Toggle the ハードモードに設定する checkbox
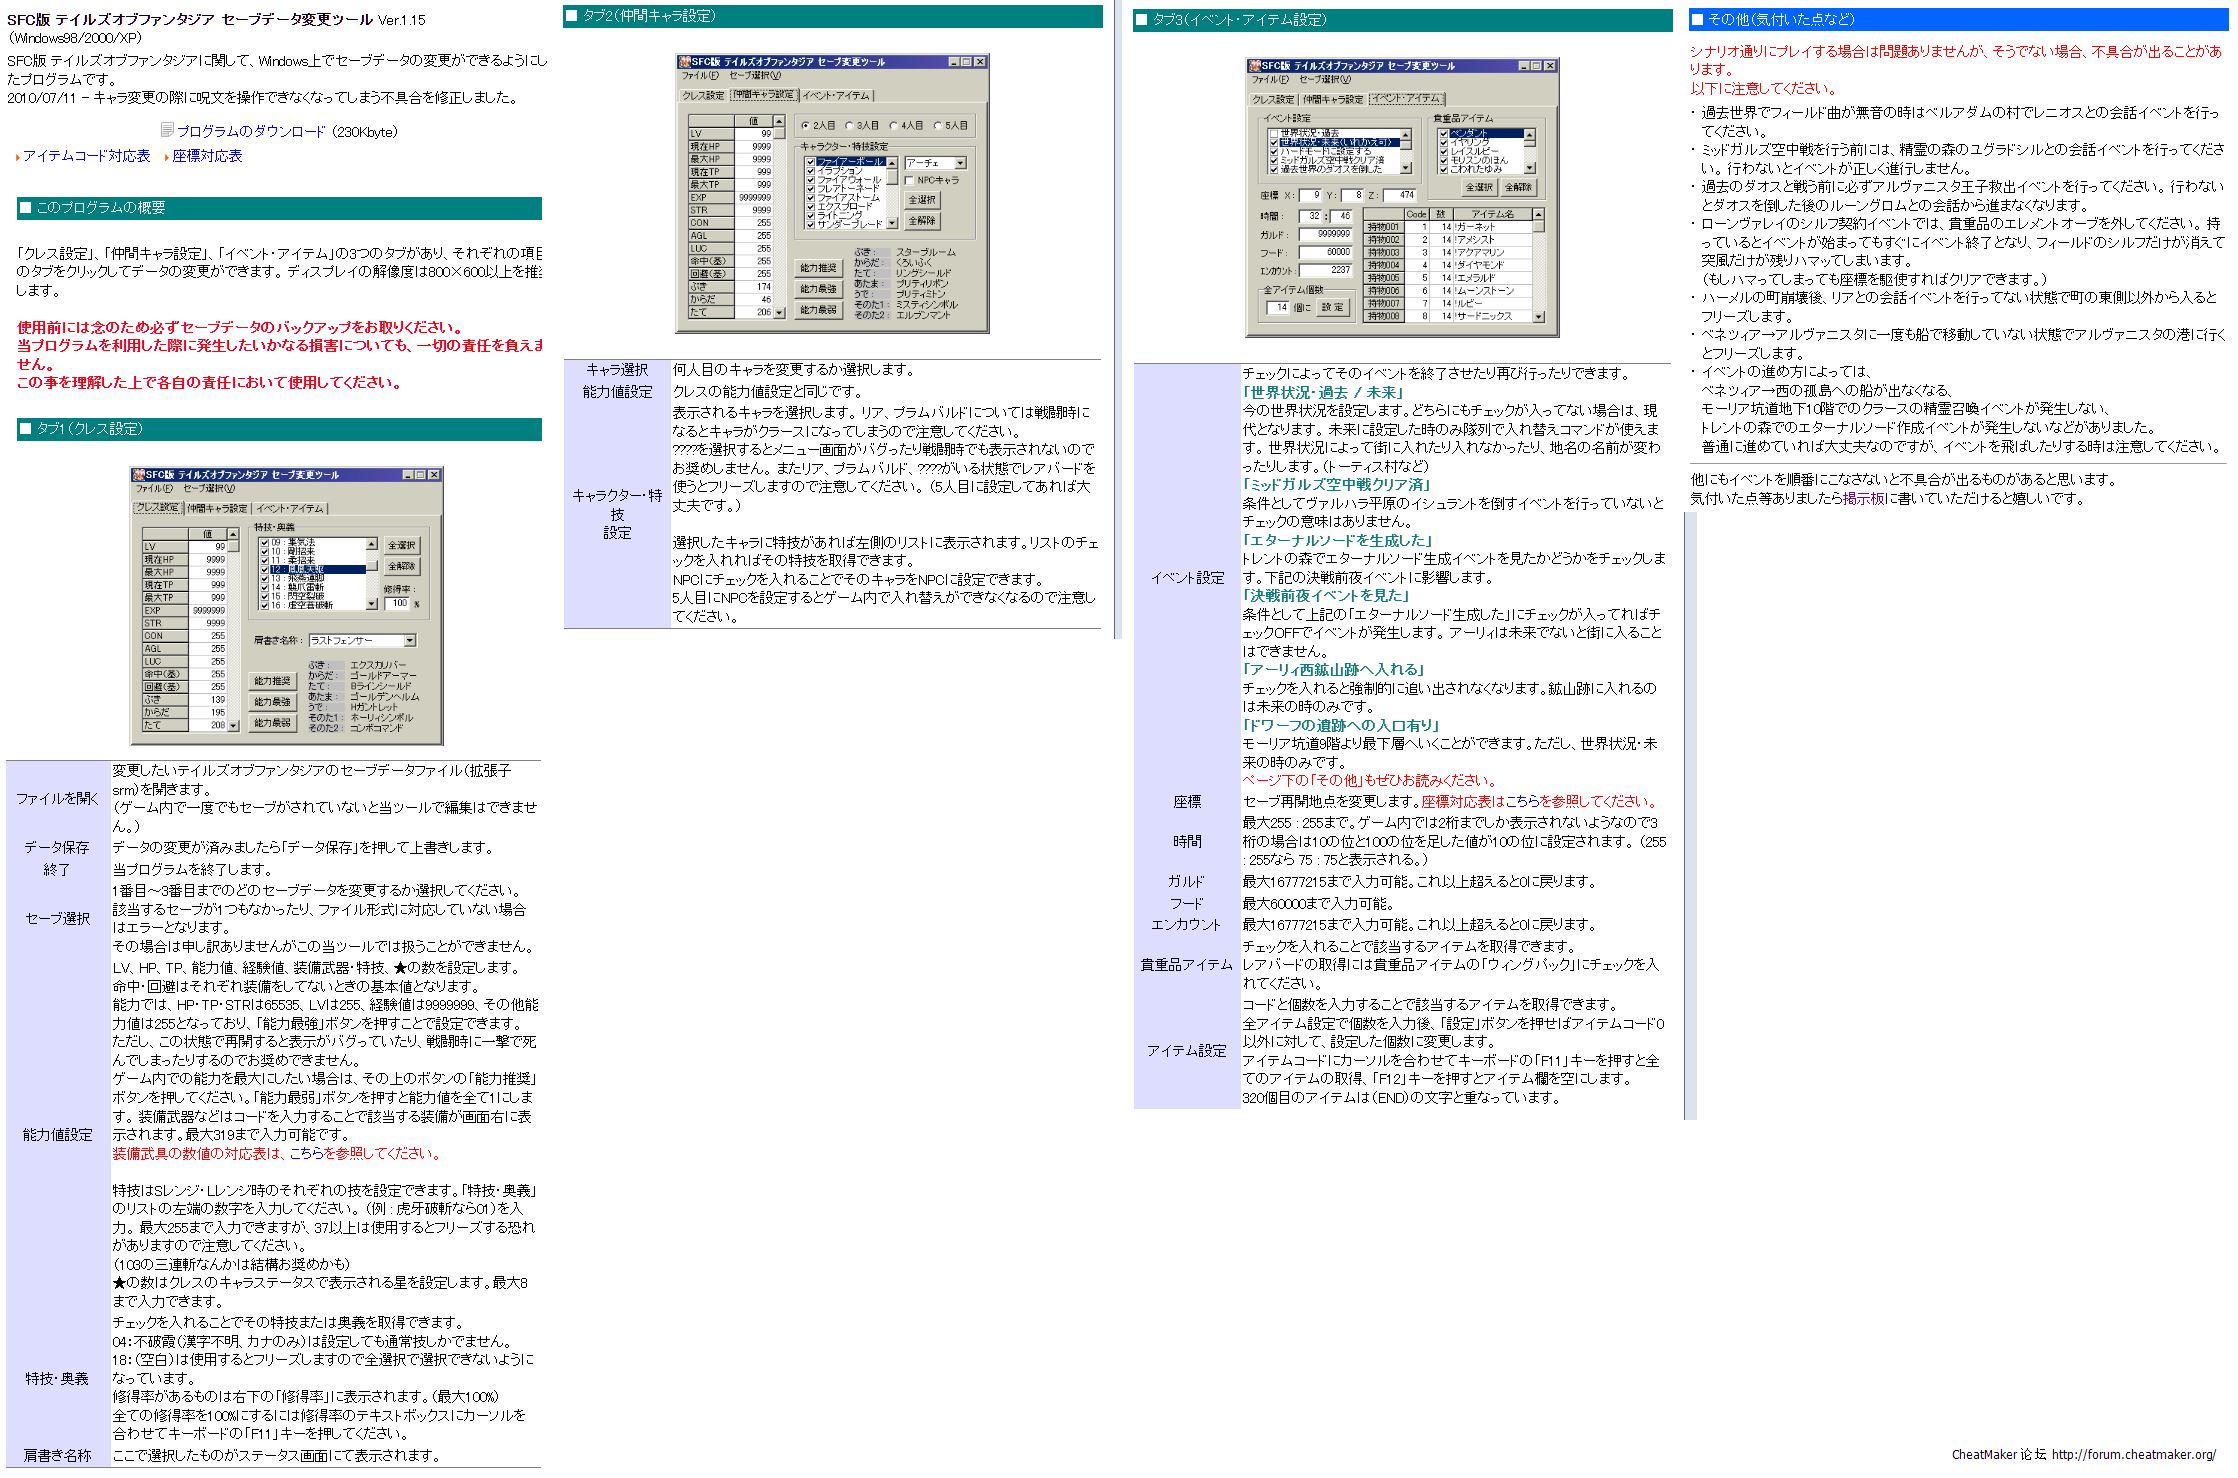The height and width of the screenshot is (1478, 2238). click(x=1274, y=151)
